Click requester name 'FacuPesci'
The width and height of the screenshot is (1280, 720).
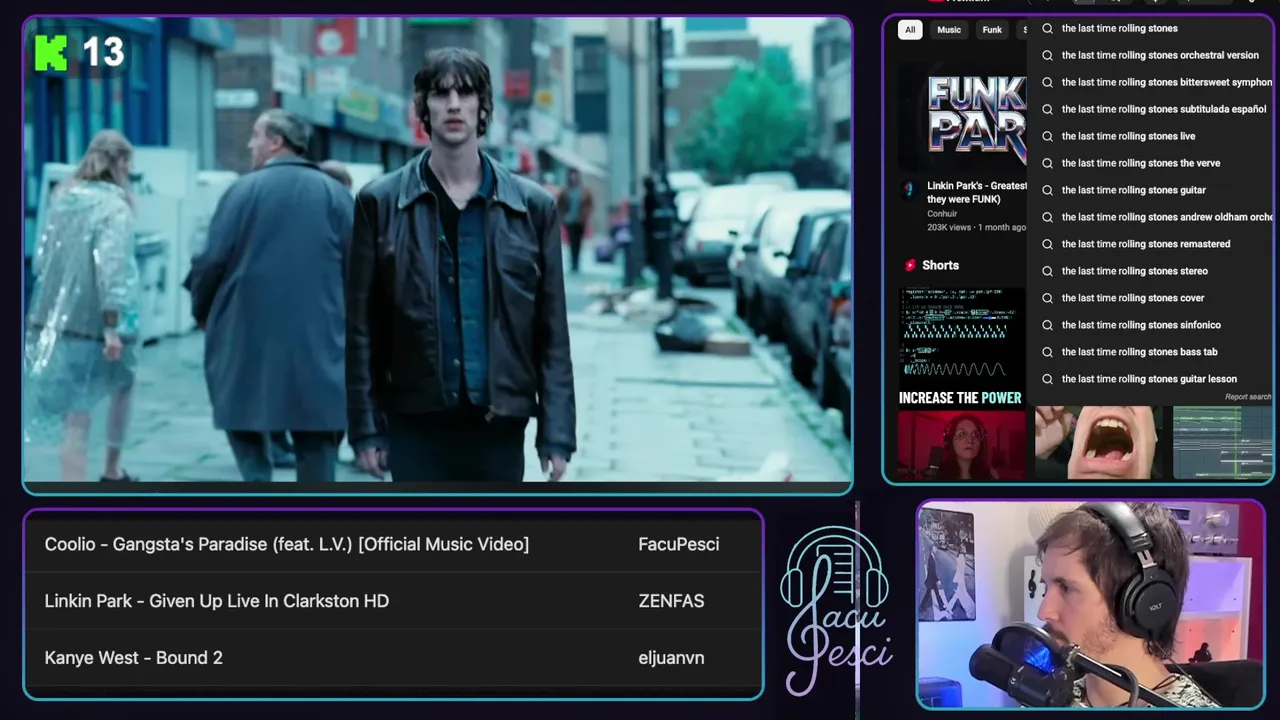679,544
